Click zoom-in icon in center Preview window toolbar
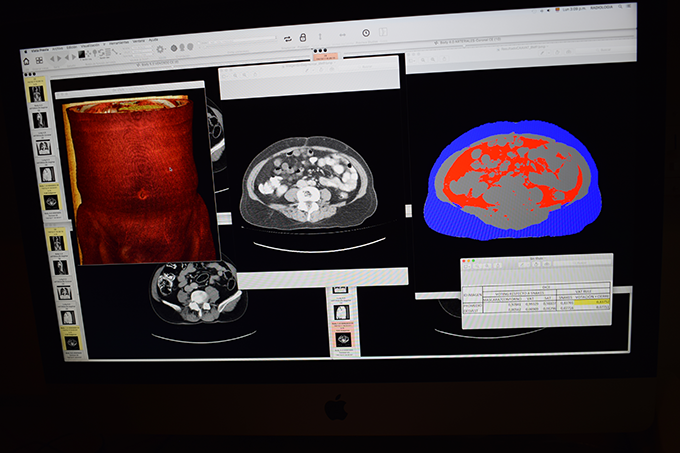 click(245, 75)
